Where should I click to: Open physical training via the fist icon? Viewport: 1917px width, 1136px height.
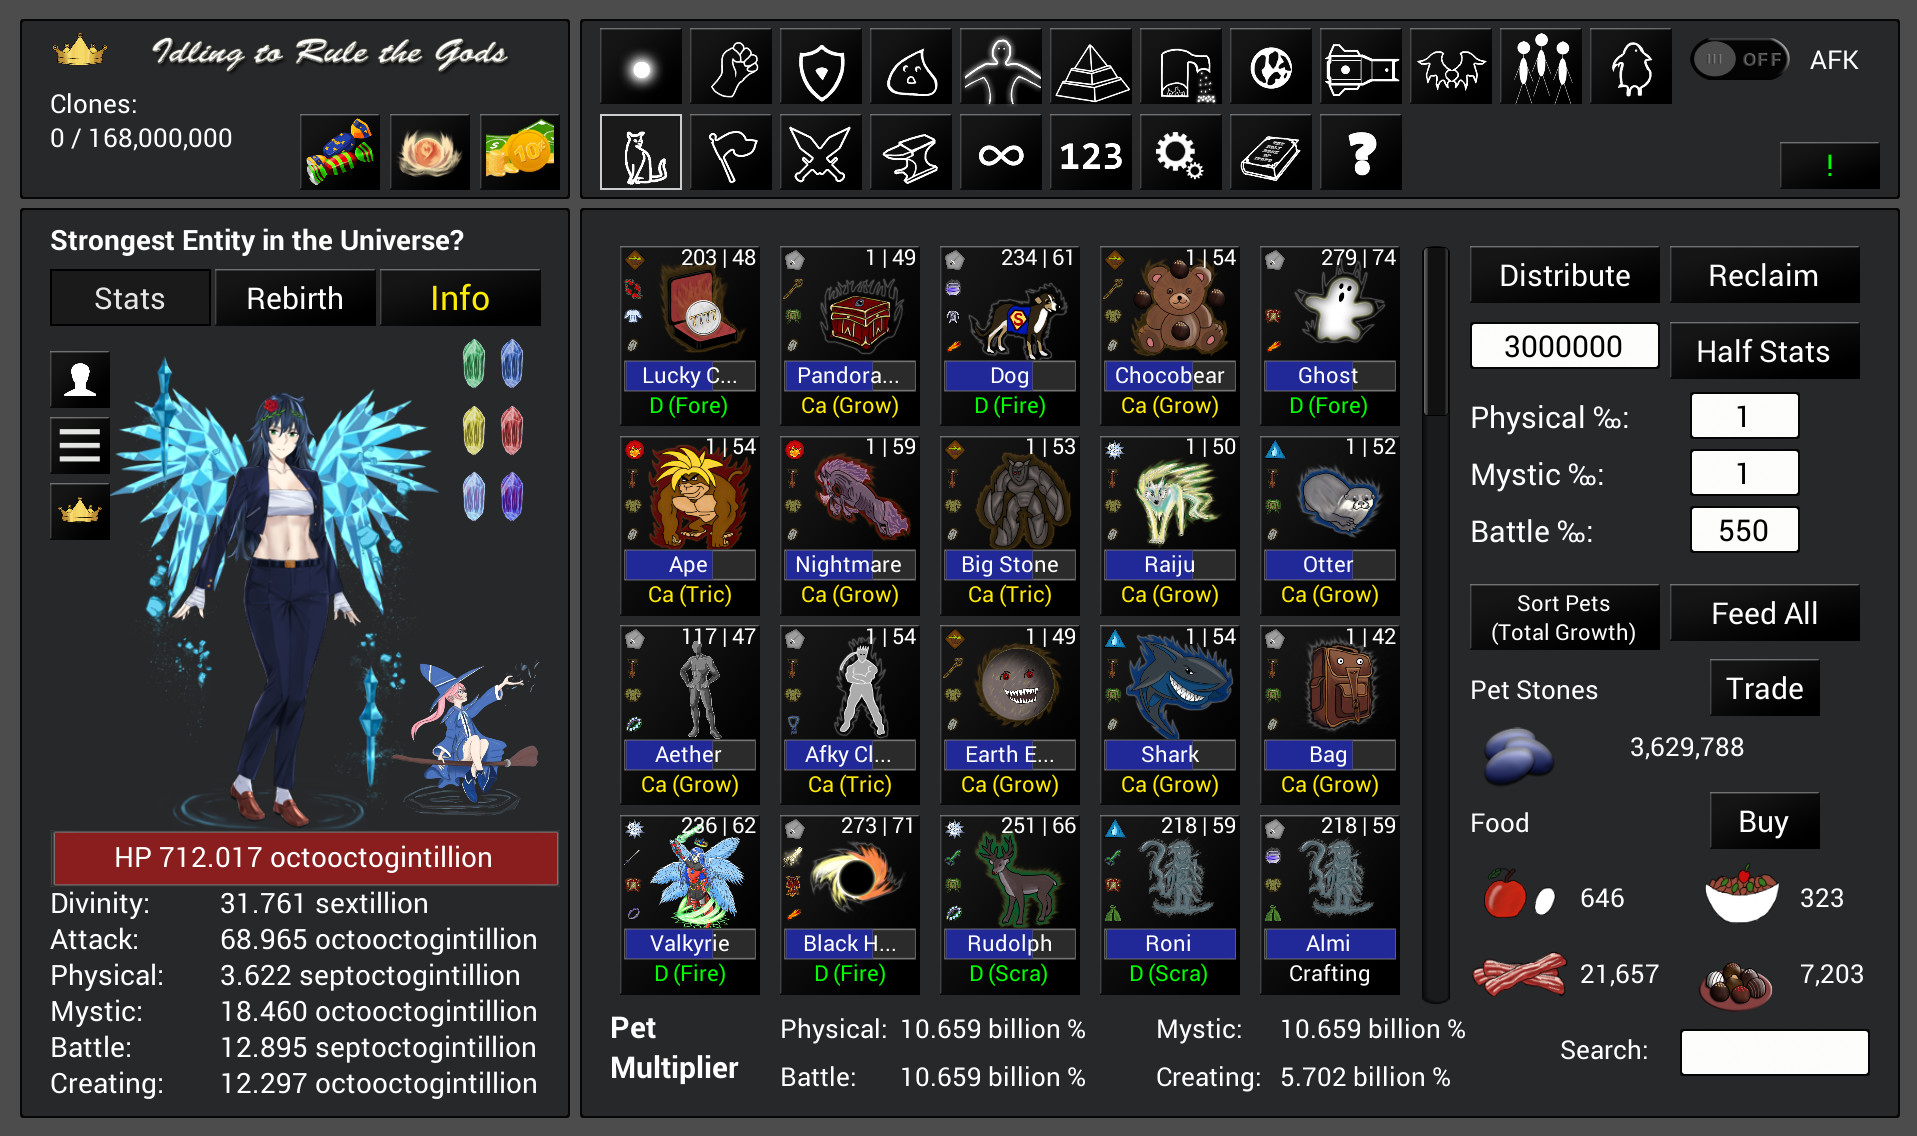pos(730,66)
